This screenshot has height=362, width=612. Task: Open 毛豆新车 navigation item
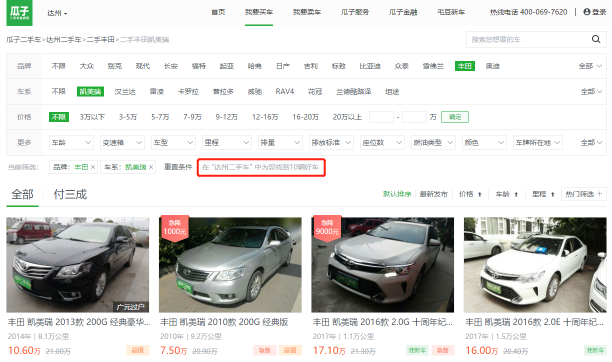(x=451, y=12)
